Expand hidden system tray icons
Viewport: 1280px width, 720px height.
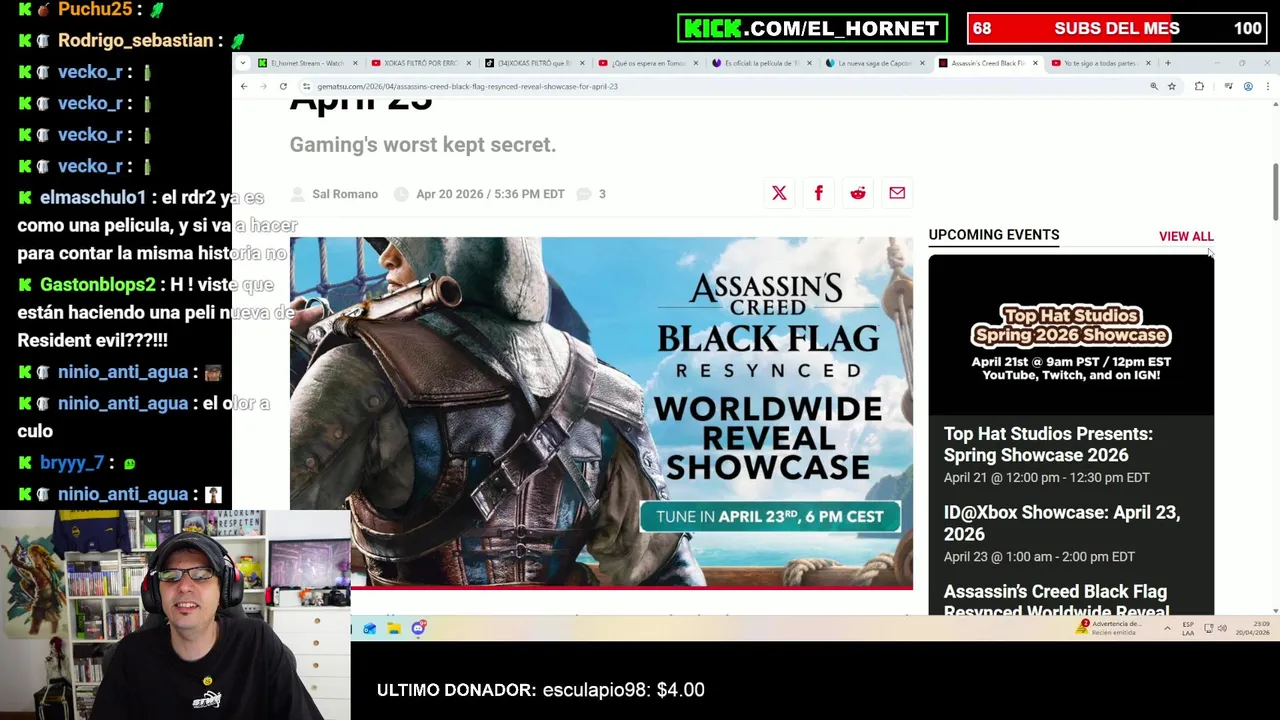(1167, 628)
